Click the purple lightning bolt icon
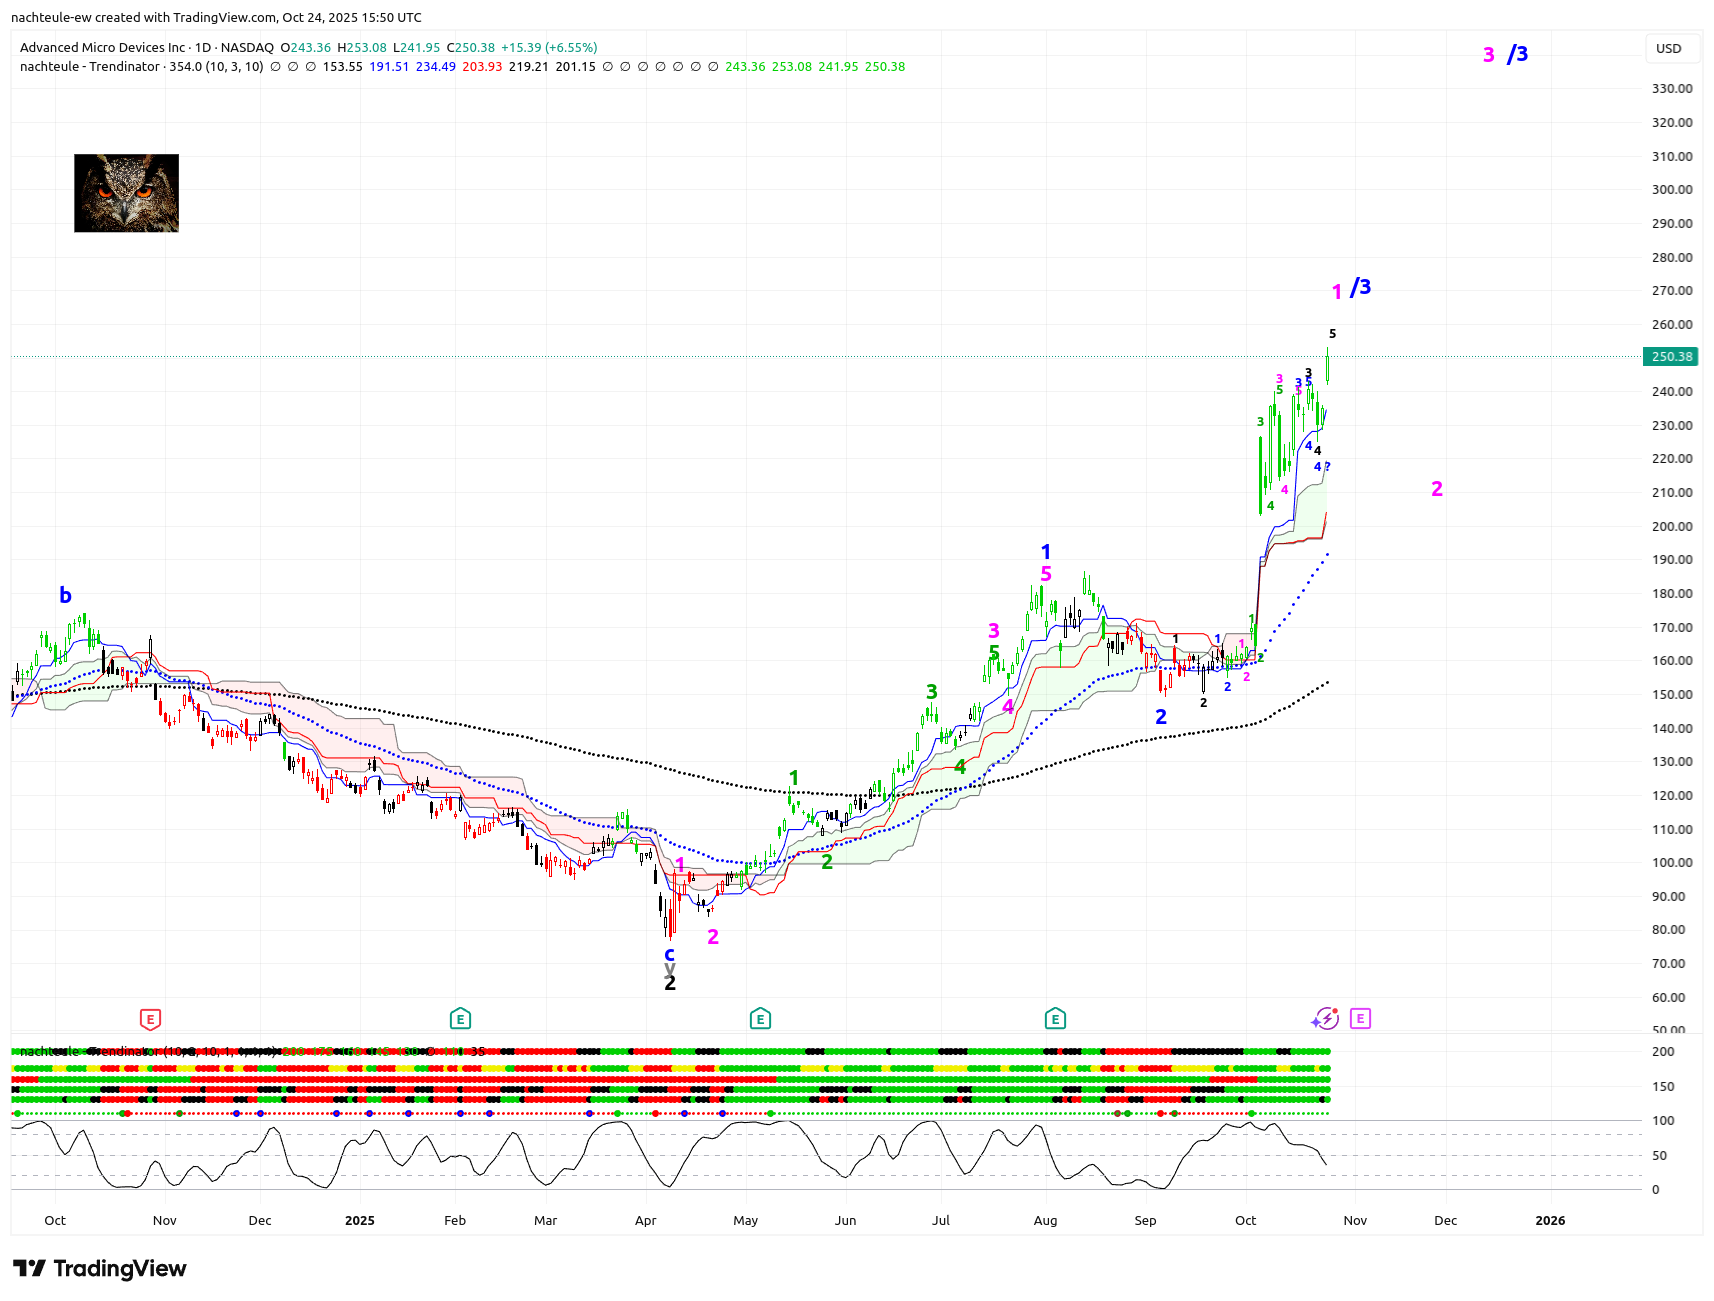The height and width of the screenshot is (1301, 1714). tap(1326, 1018)
